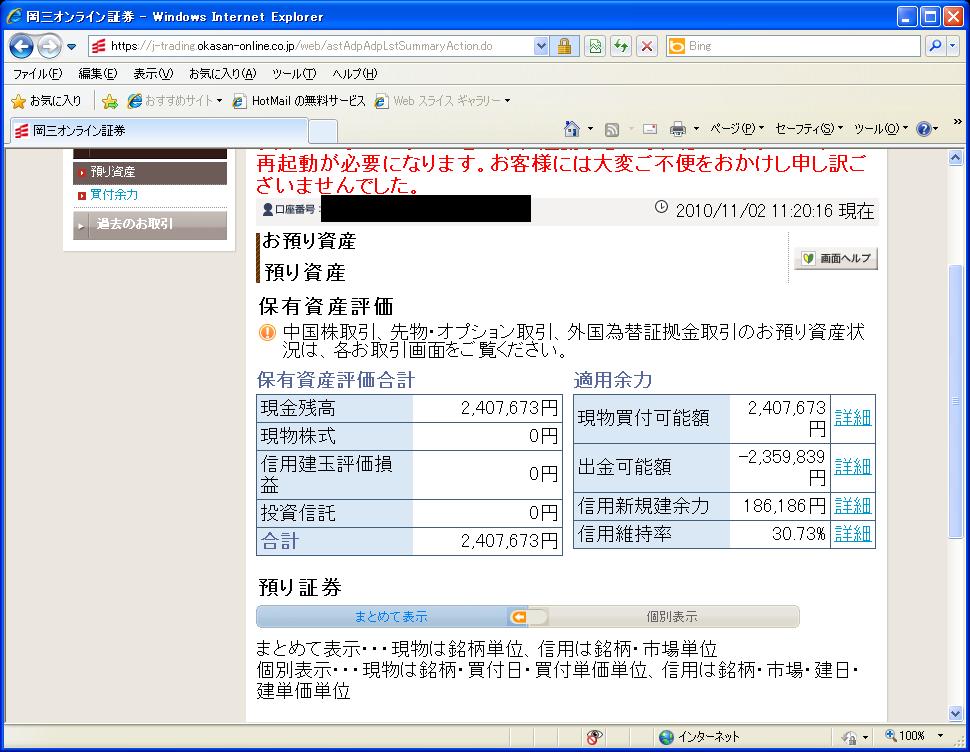Click the 口座番号 person icon
Image resolution: width=970 pixels, height=752 pixels.
(x=268, y=210)
